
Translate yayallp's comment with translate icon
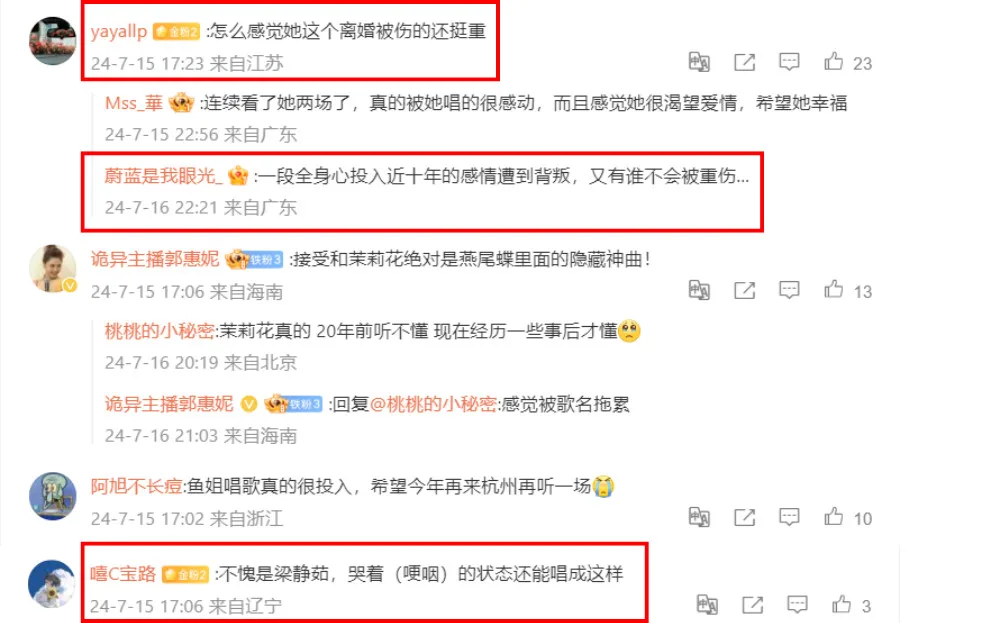pyautogui.click(x=699, y=62)
